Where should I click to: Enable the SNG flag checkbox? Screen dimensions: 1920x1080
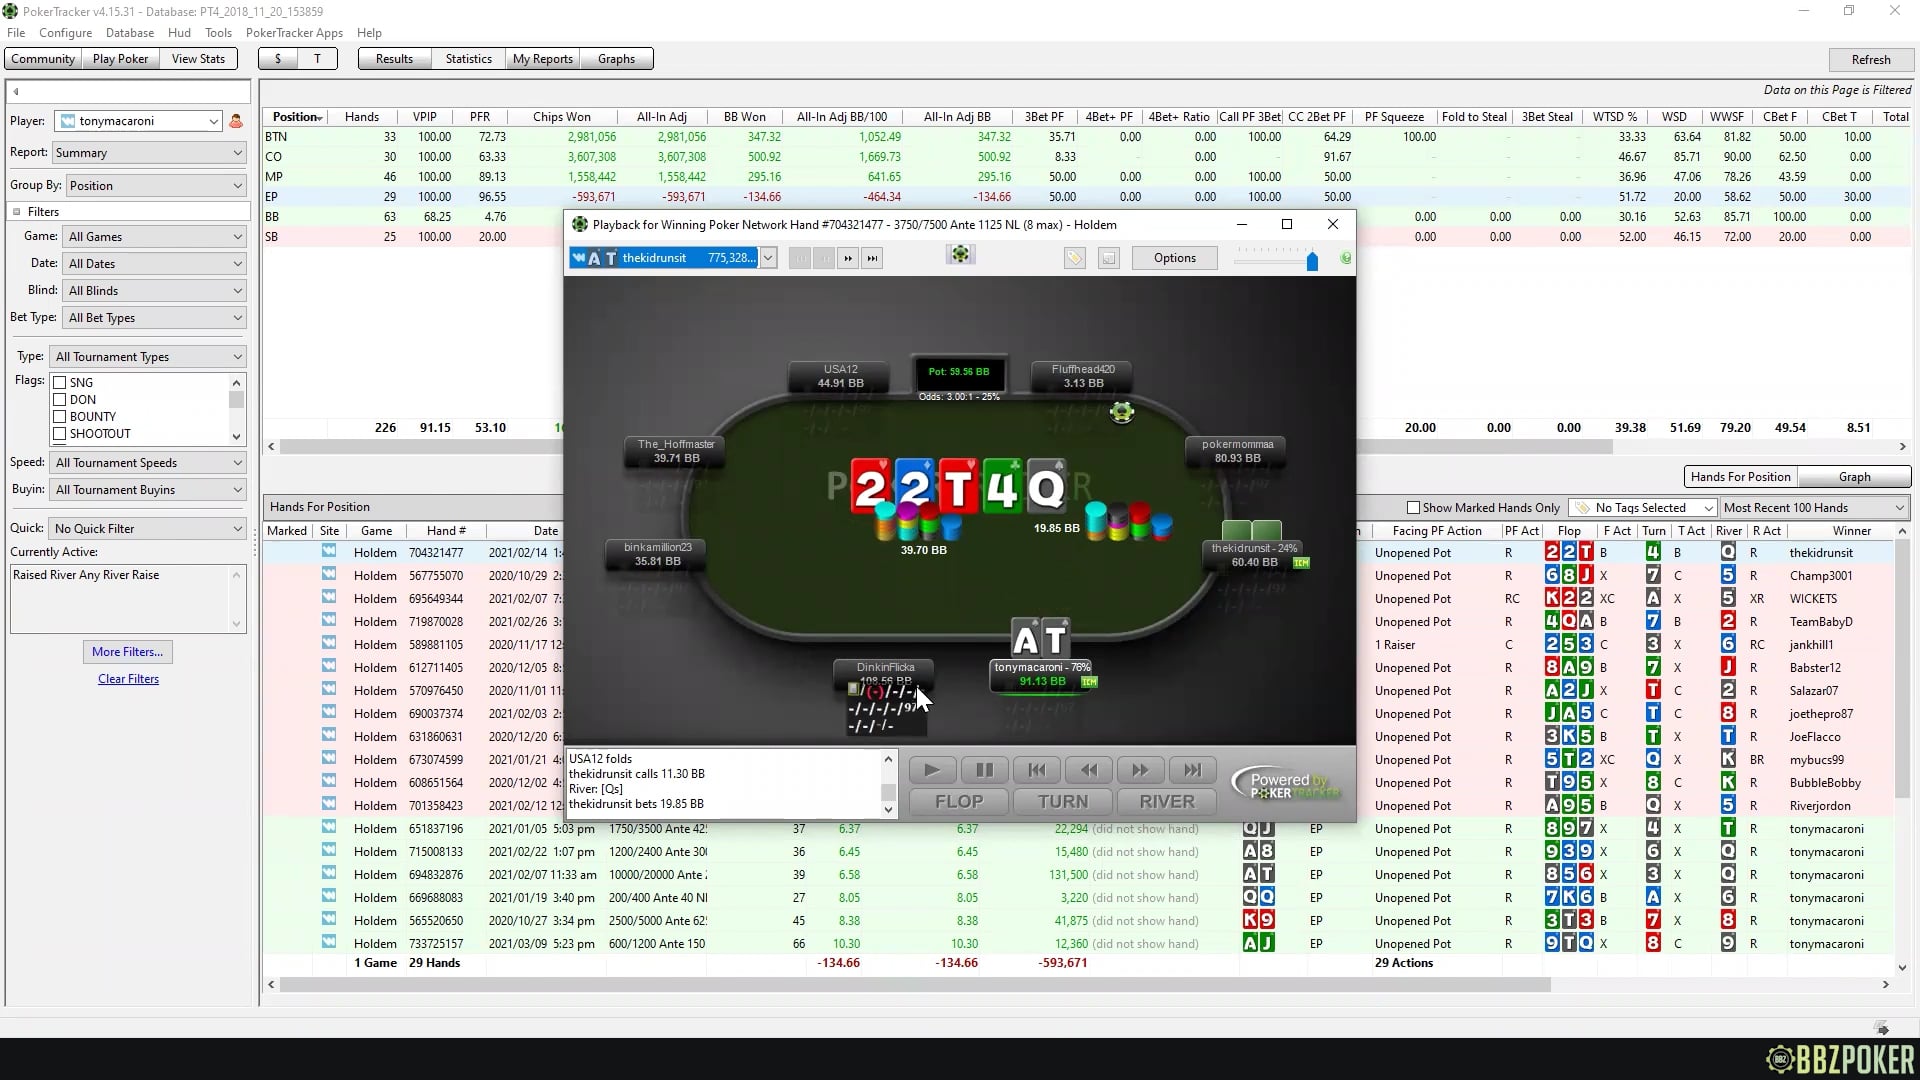60,383
